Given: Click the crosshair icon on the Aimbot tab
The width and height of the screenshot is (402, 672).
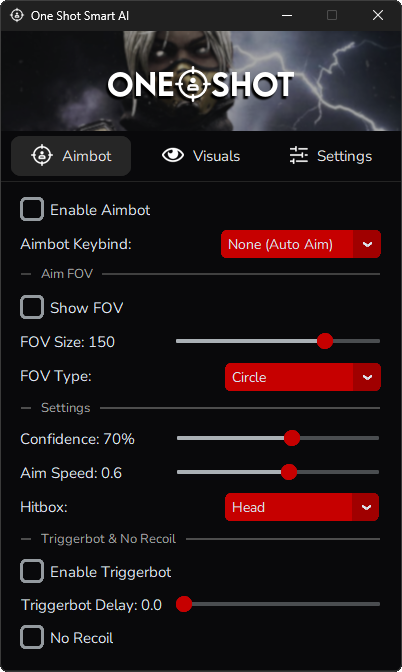Looking at the screenshot, I should 42,156.
